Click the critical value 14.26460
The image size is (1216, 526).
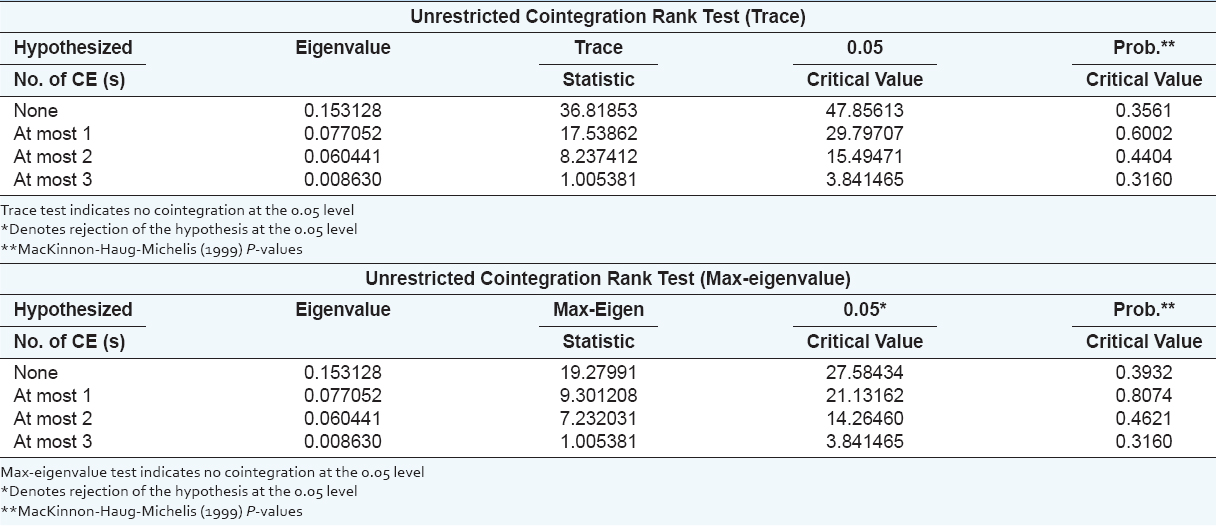(864, 419)
